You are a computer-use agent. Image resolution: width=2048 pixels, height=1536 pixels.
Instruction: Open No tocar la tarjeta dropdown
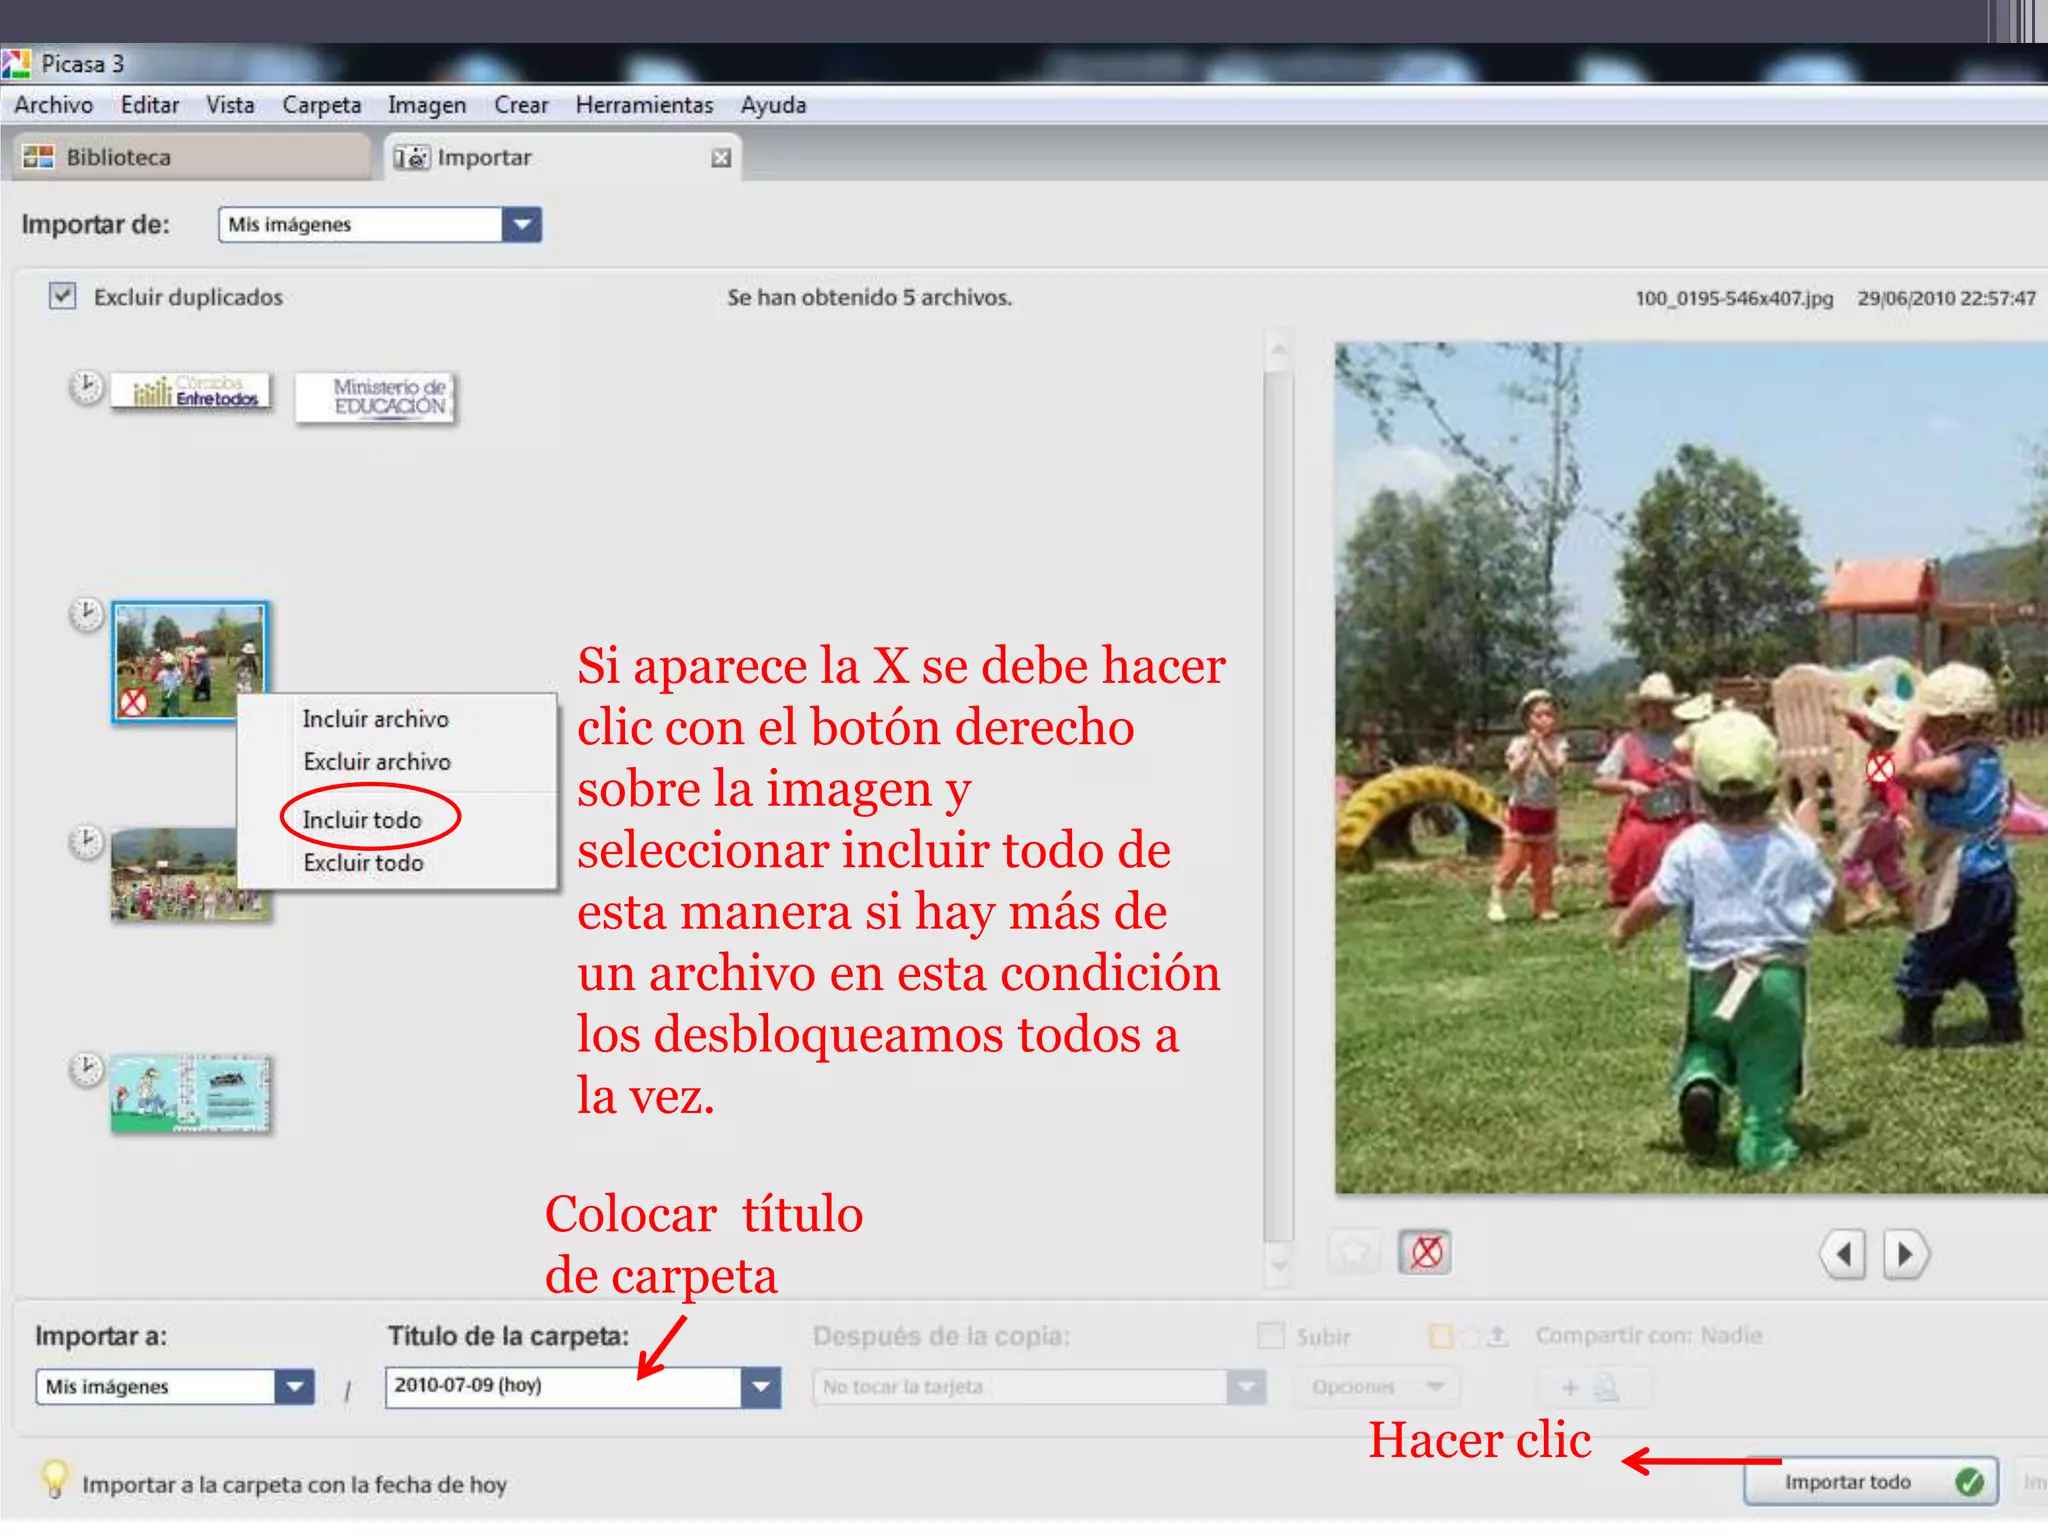[x=1040, y=1387]
